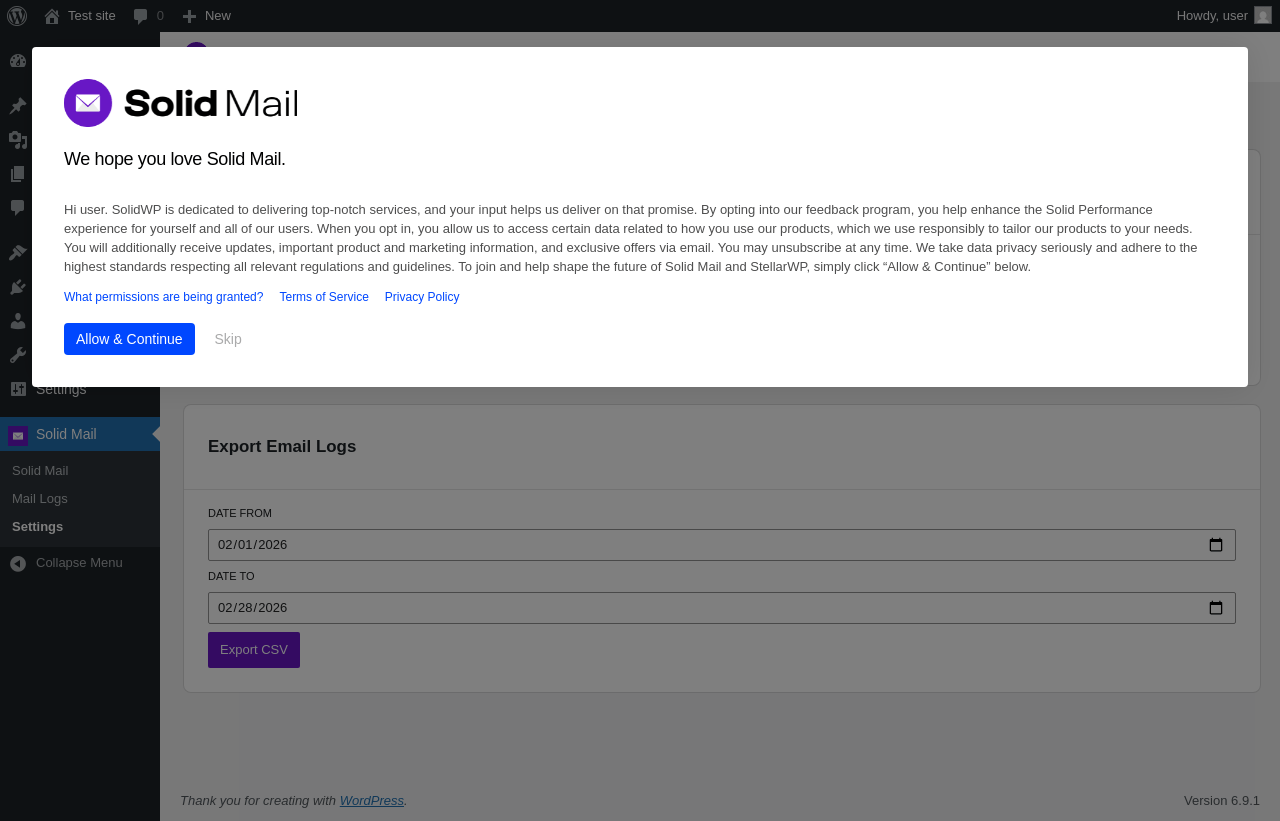This screenshot has width=1280, height=821.
Task: Open Appearance brush icon in sidebar
Action: pos(18,253)
